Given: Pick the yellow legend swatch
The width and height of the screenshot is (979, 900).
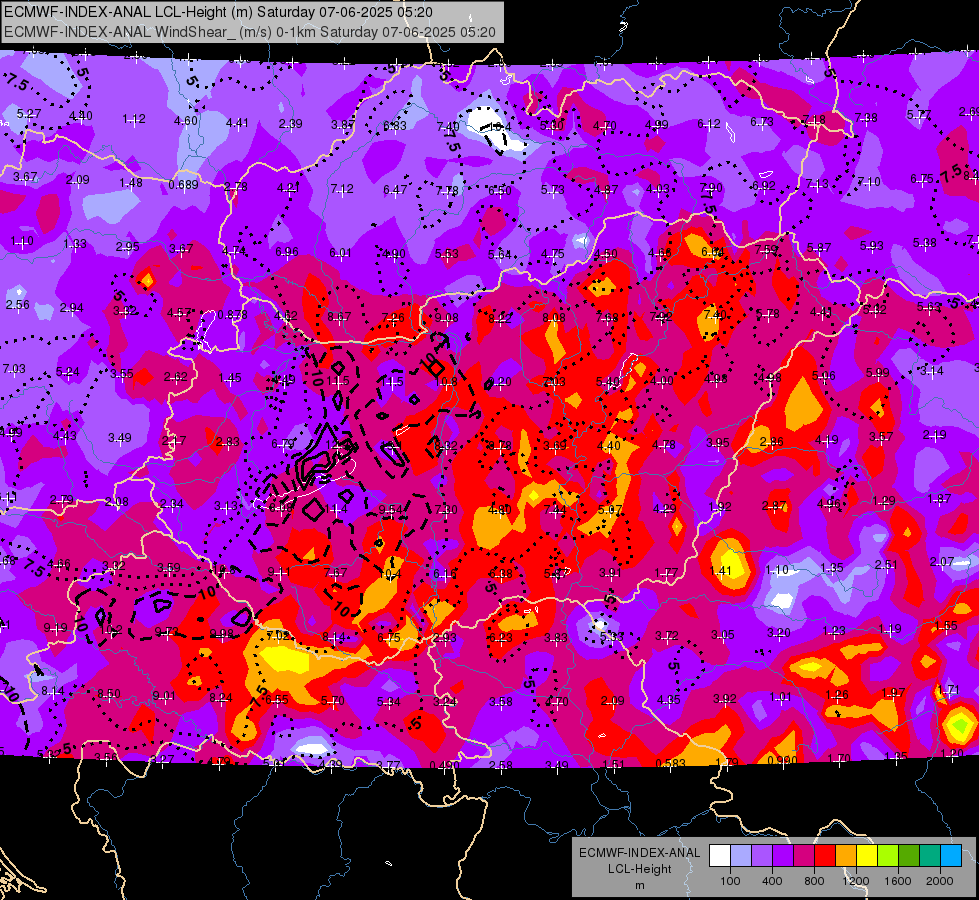Looking at the screenshot, I should point(867,856).
